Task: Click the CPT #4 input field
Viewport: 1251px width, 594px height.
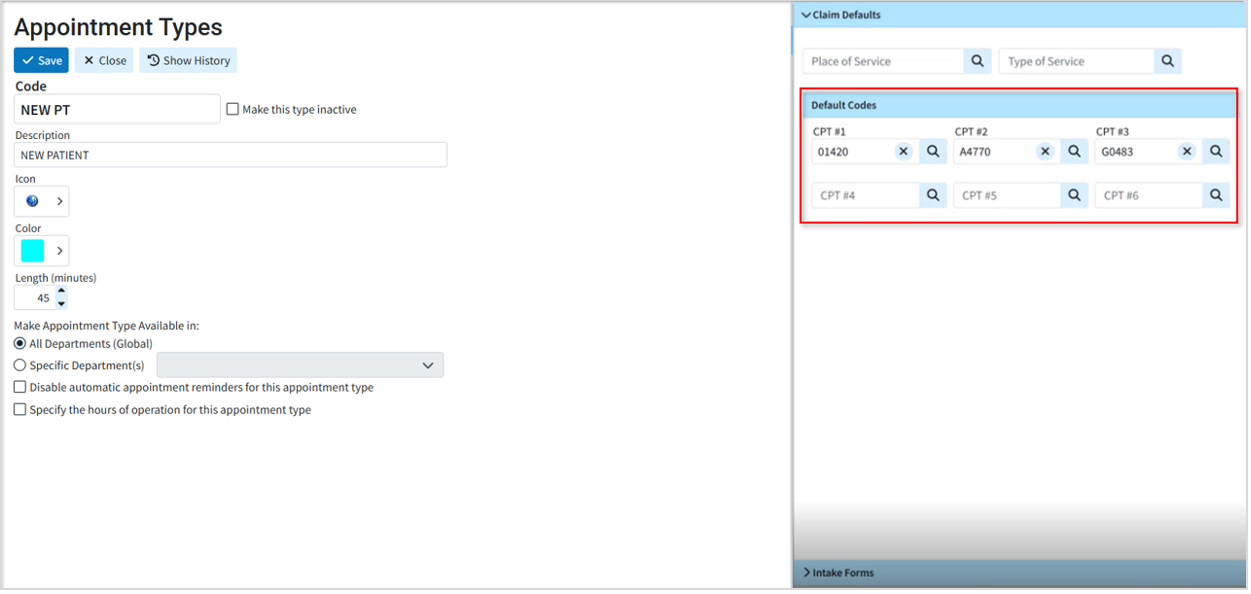Action: coord(866,195)
